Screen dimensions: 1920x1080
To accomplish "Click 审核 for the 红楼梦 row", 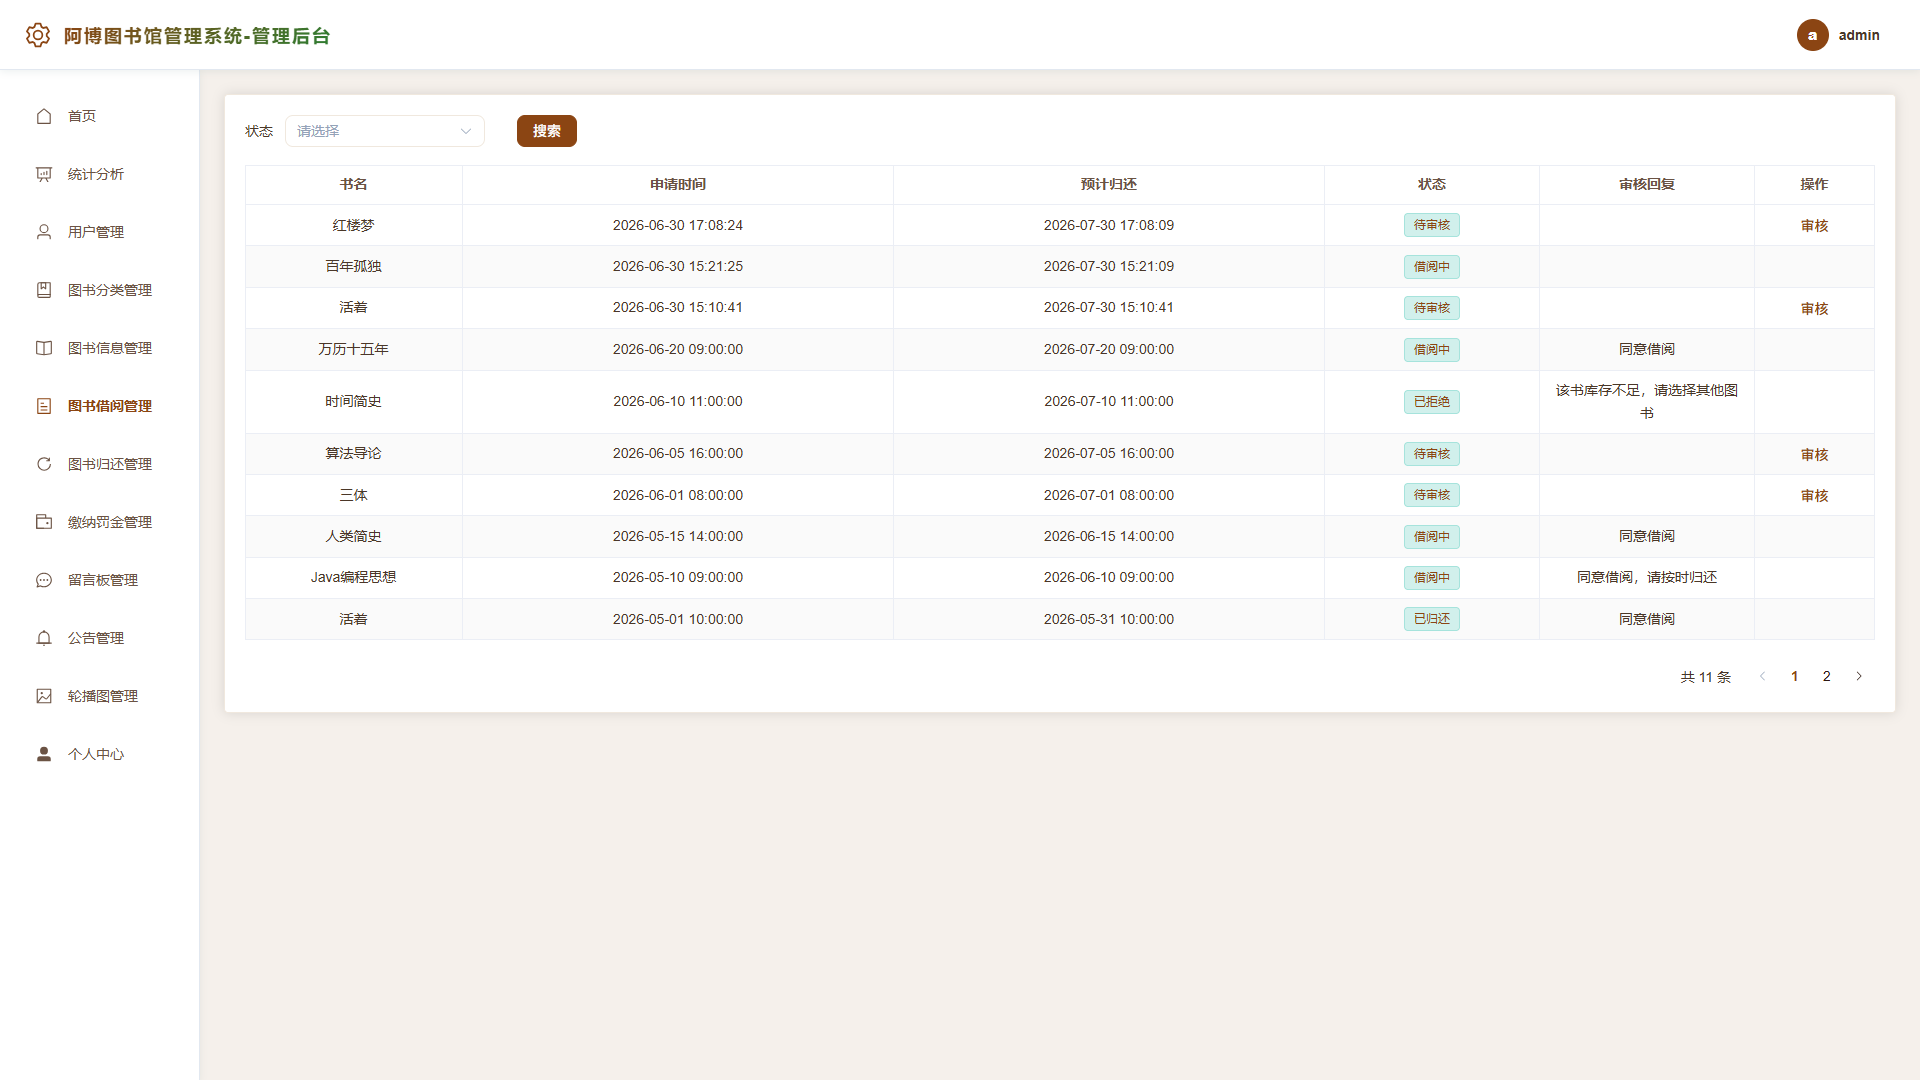I will coord(1814,226).
